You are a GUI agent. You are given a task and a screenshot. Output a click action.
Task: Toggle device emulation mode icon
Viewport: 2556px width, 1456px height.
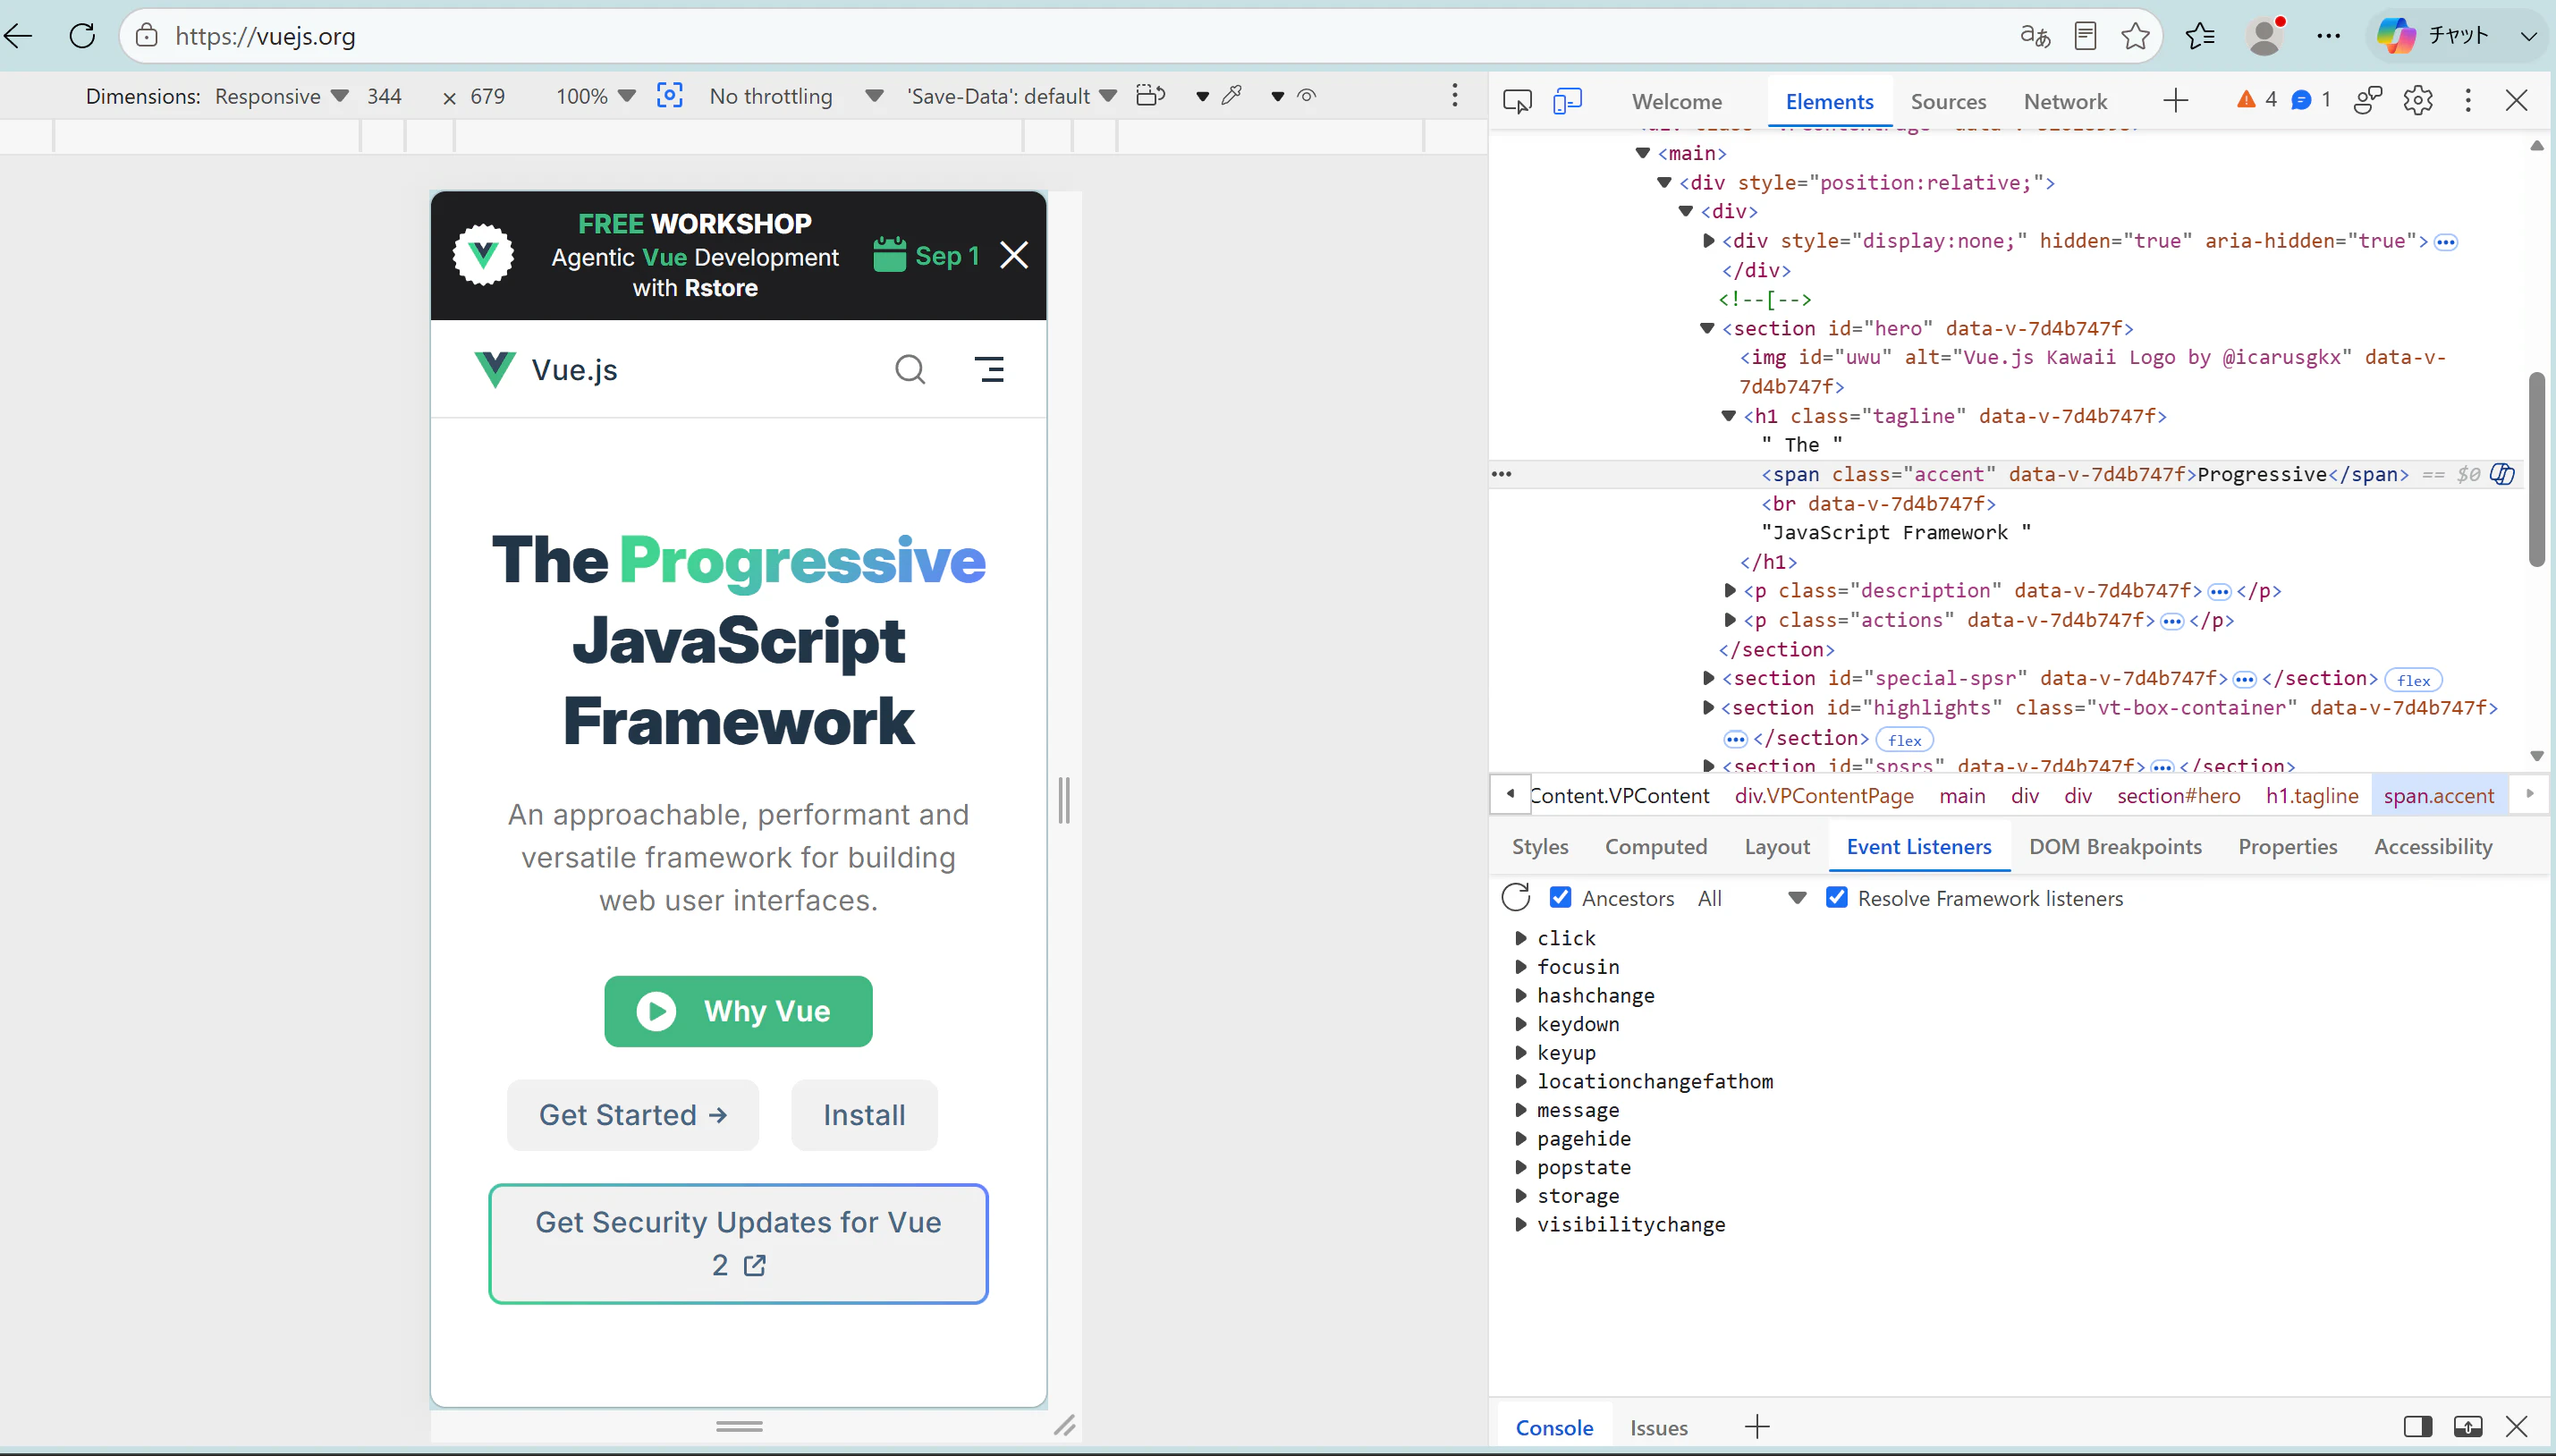[1567, 101]
